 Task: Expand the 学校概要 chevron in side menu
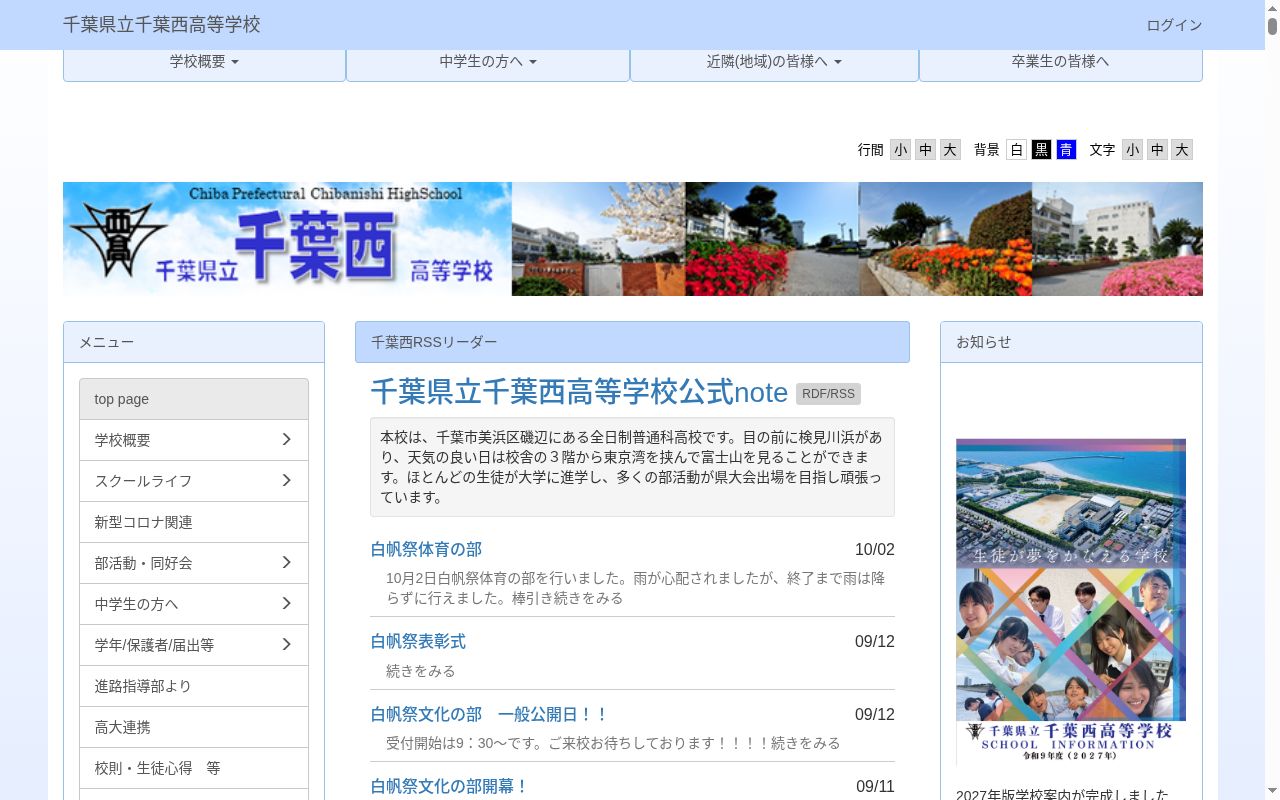click(286, 440)
